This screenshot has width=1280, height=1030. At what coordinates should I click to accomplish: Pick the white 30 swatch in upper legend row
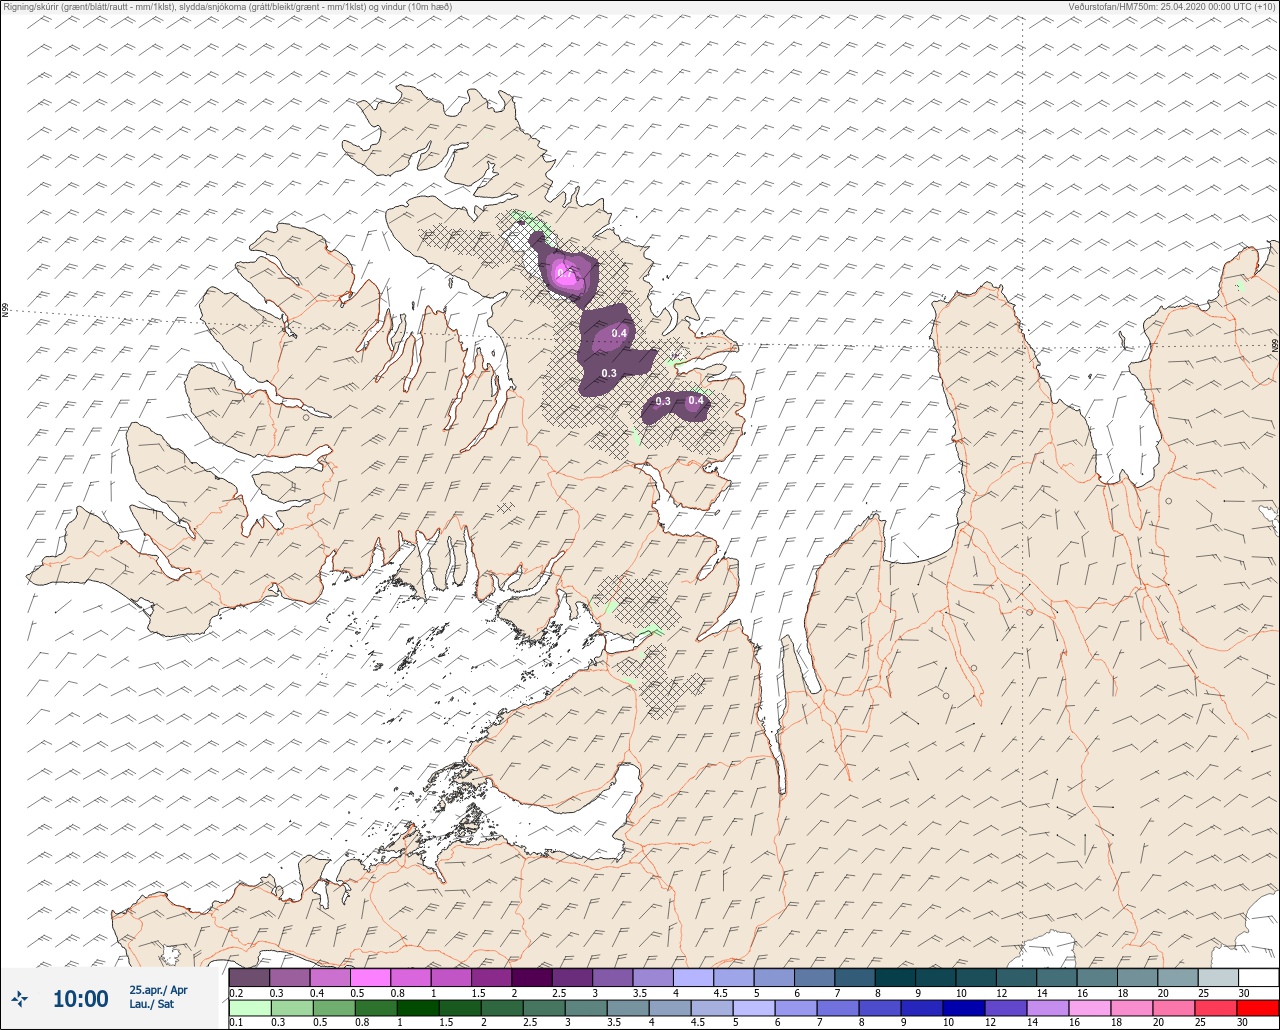(1258, 977)
